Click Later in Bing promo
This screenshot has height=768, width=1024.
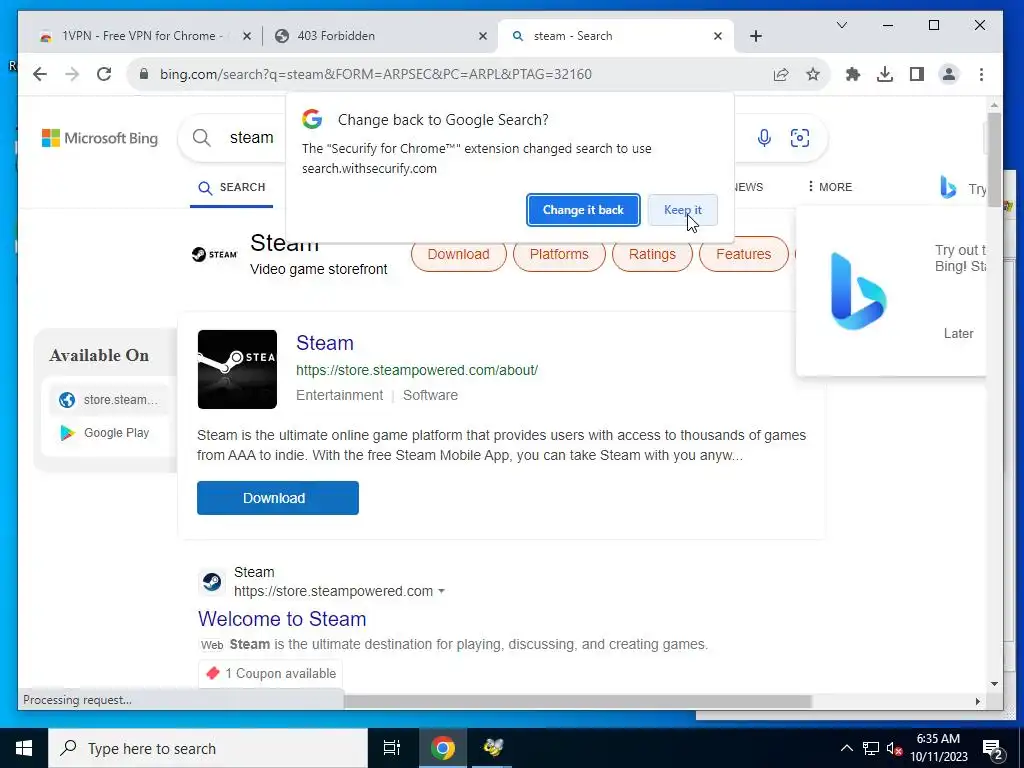coord(958,333)
